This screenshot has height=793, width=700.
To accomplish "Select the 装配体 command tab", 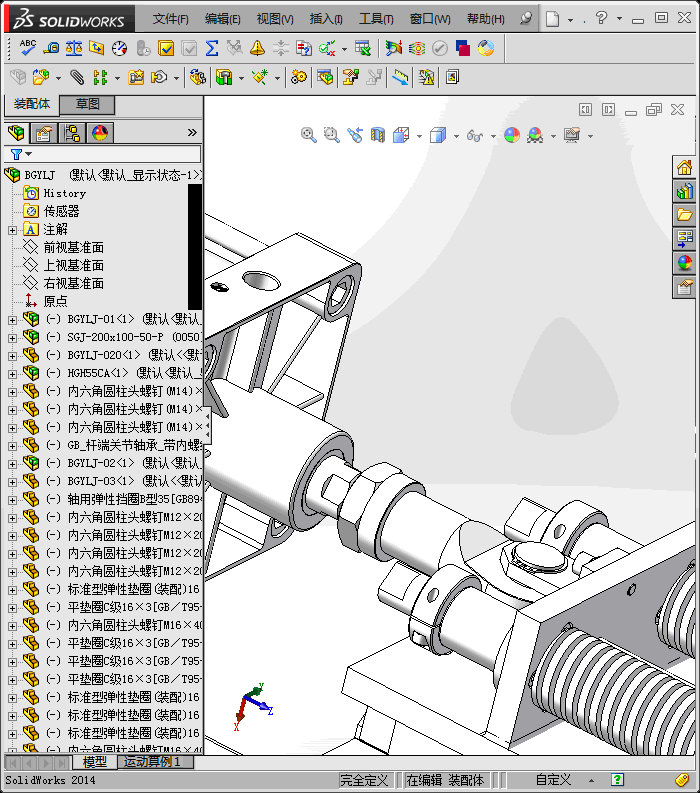I will coord(32,104).
